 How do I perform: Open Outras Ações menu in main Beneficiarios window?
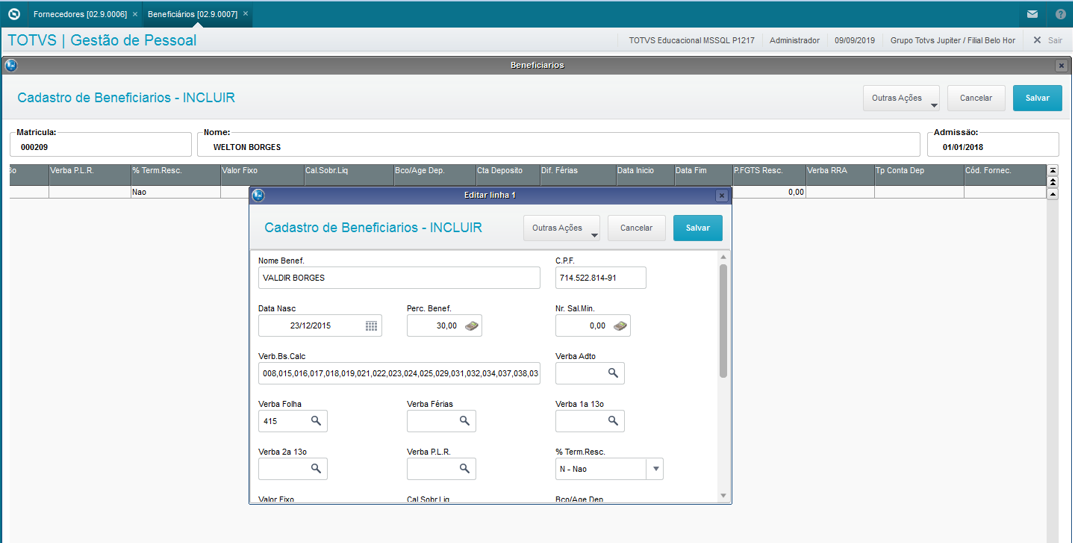[x=901, y=99]
